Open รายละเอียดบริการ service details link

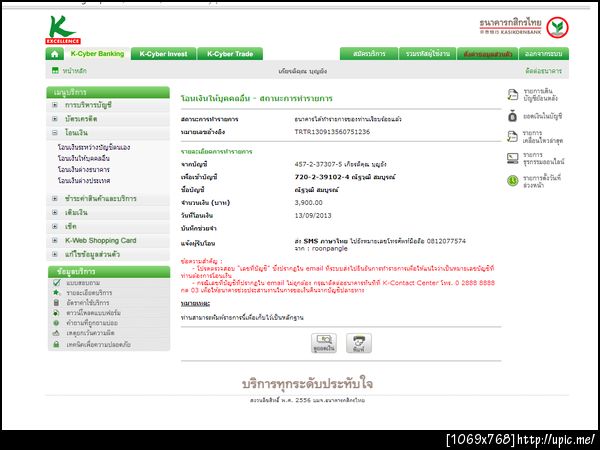pyautogui.click(x=89, y=293)
